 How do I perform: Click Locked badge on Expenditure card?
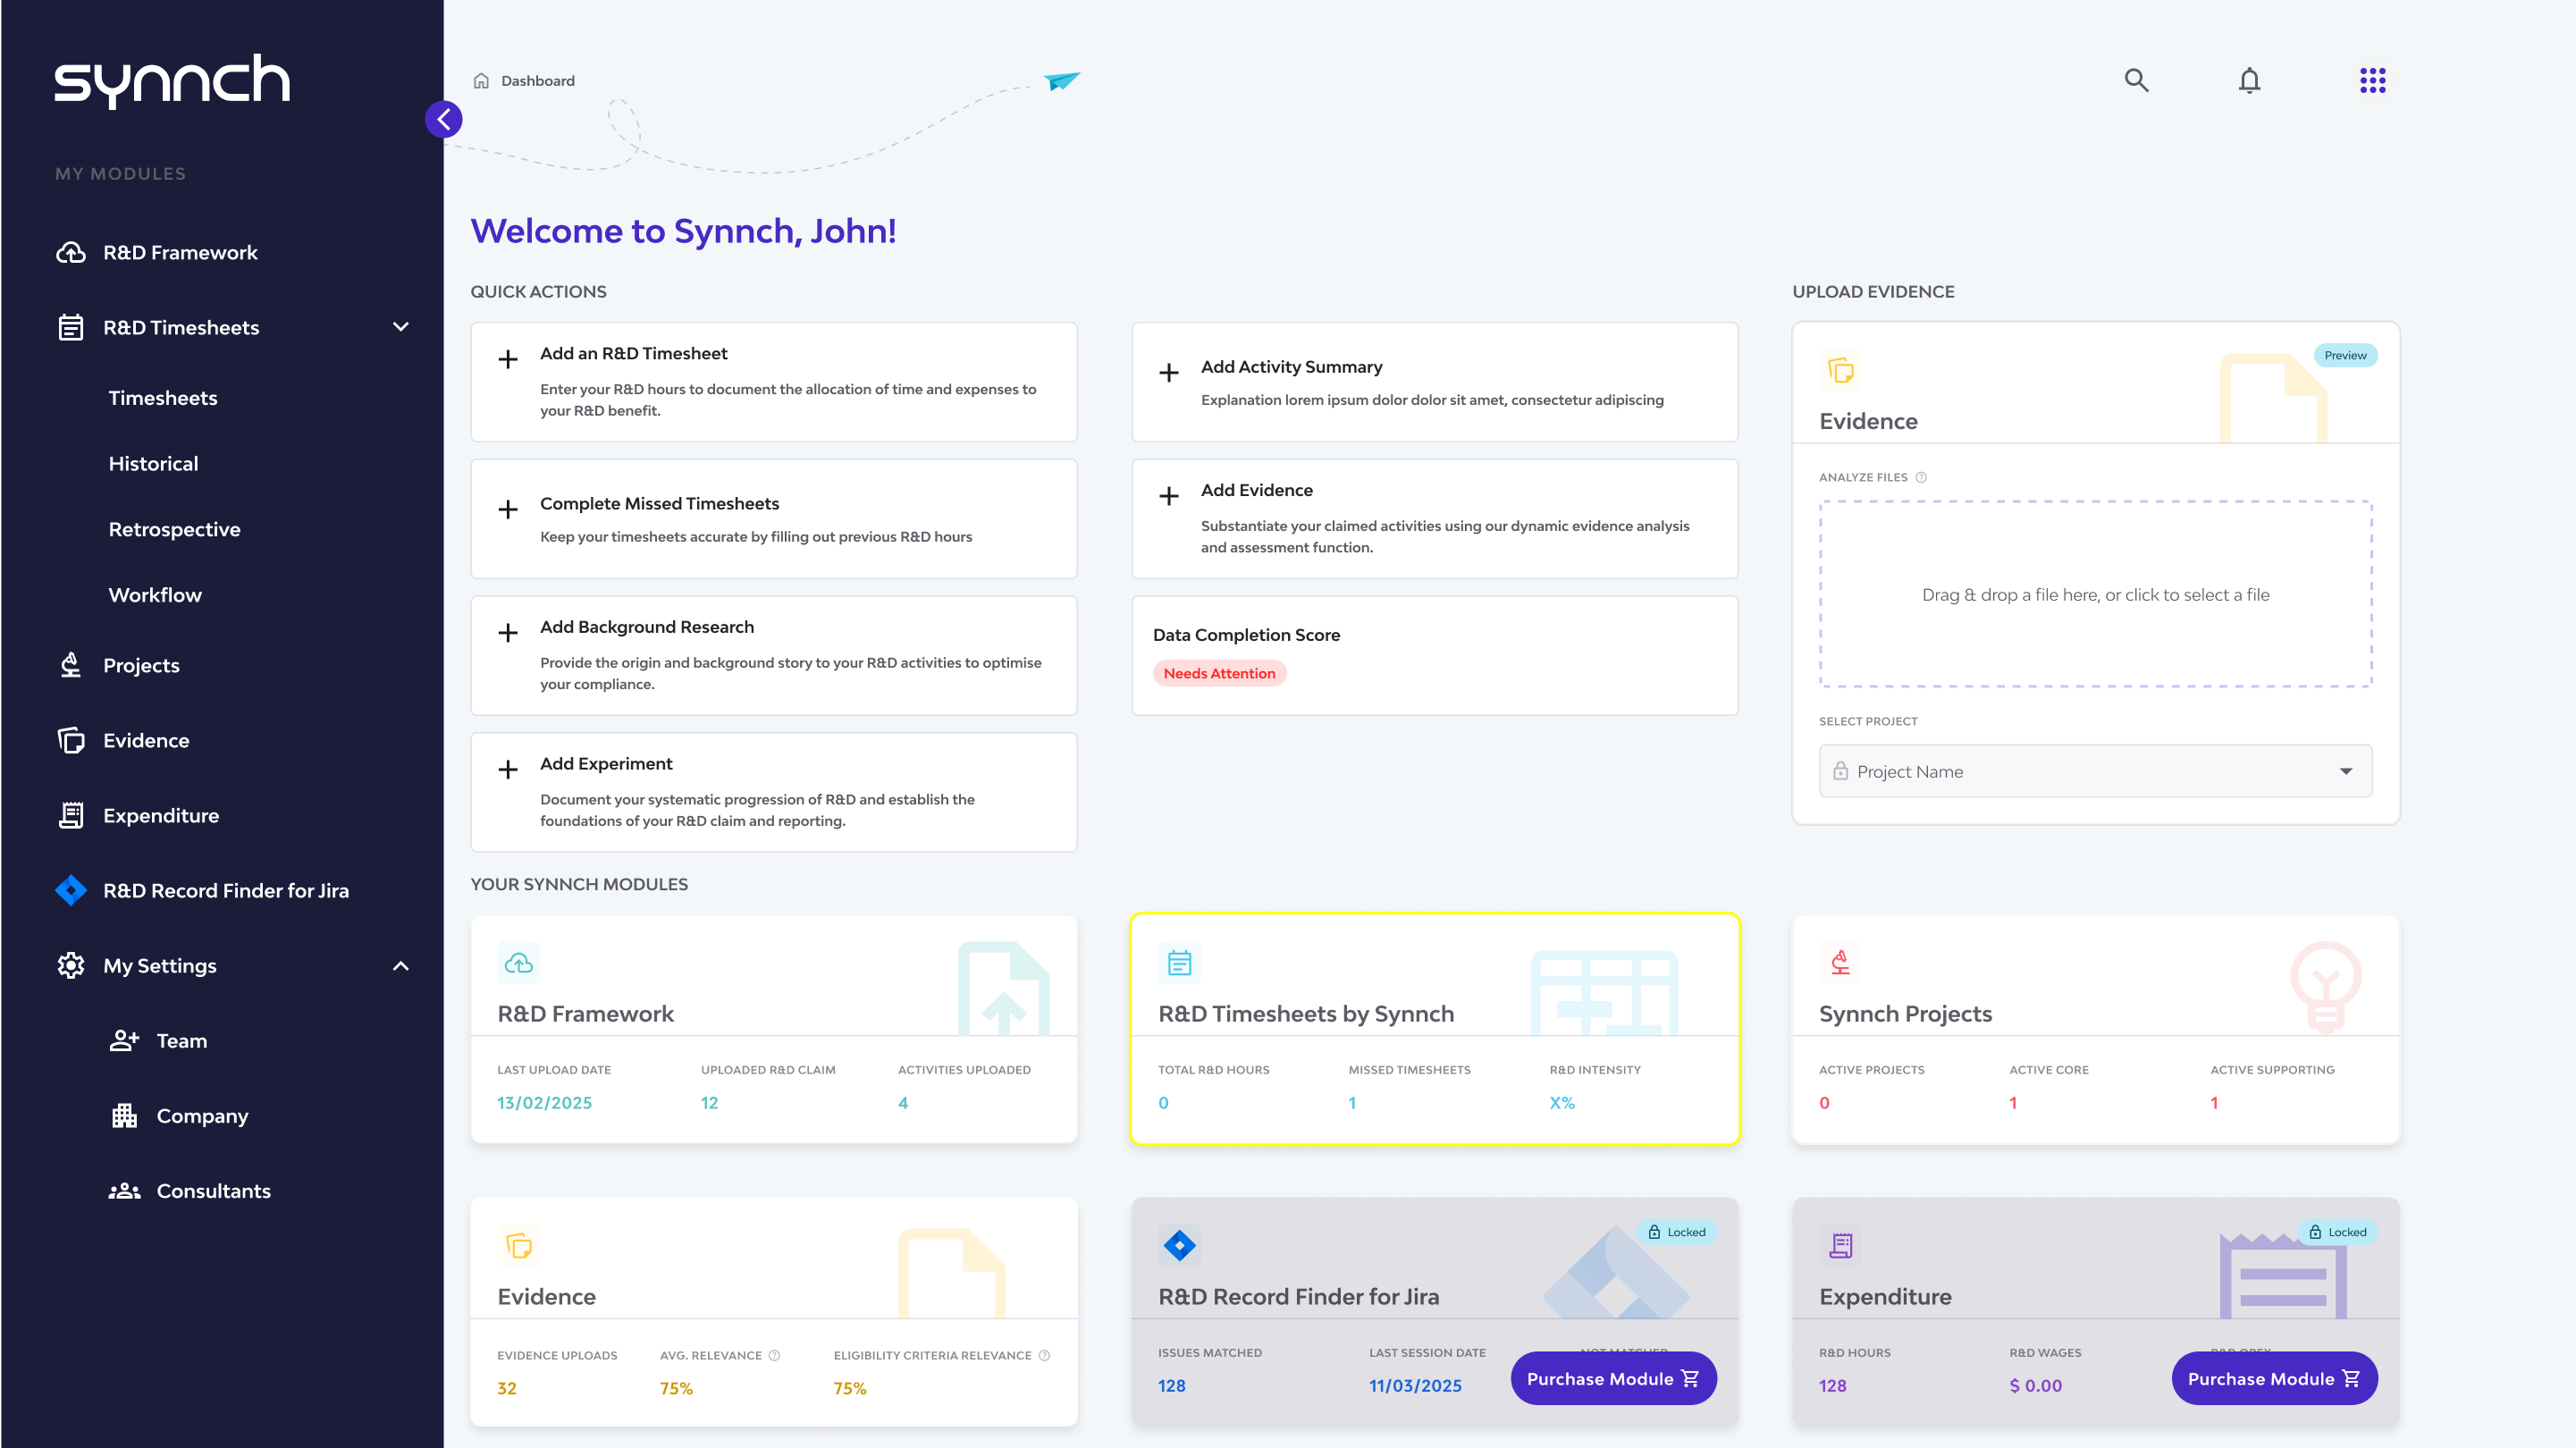(2337, 1231)
